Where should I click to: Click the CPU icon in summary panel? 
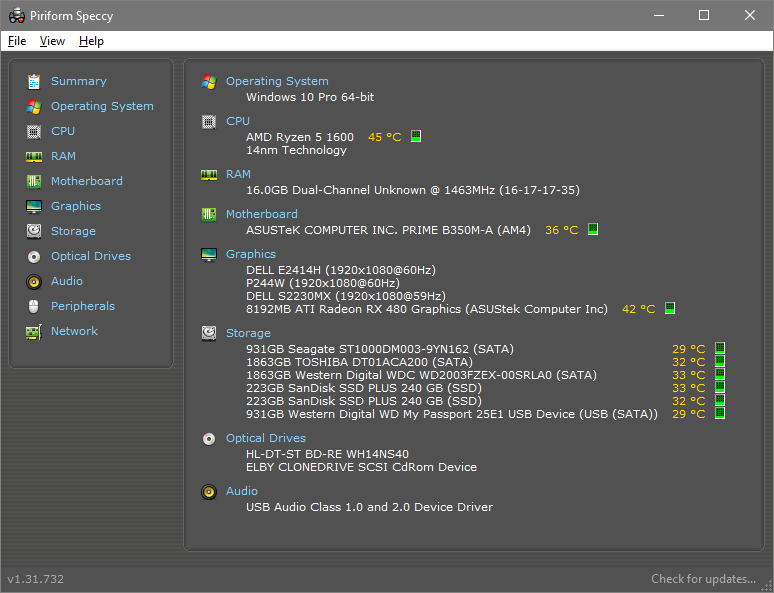click(209, 121)
